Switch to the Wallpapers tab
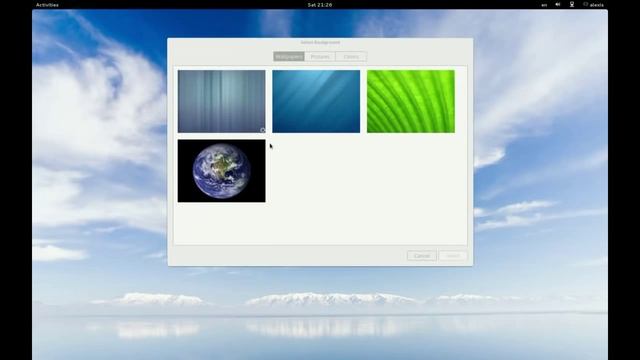Viewport: 640px width, 360px height. point(289,57)
